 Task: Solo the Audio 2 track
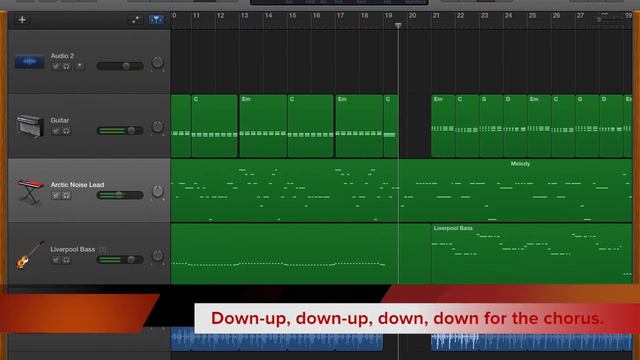[67, 67]
